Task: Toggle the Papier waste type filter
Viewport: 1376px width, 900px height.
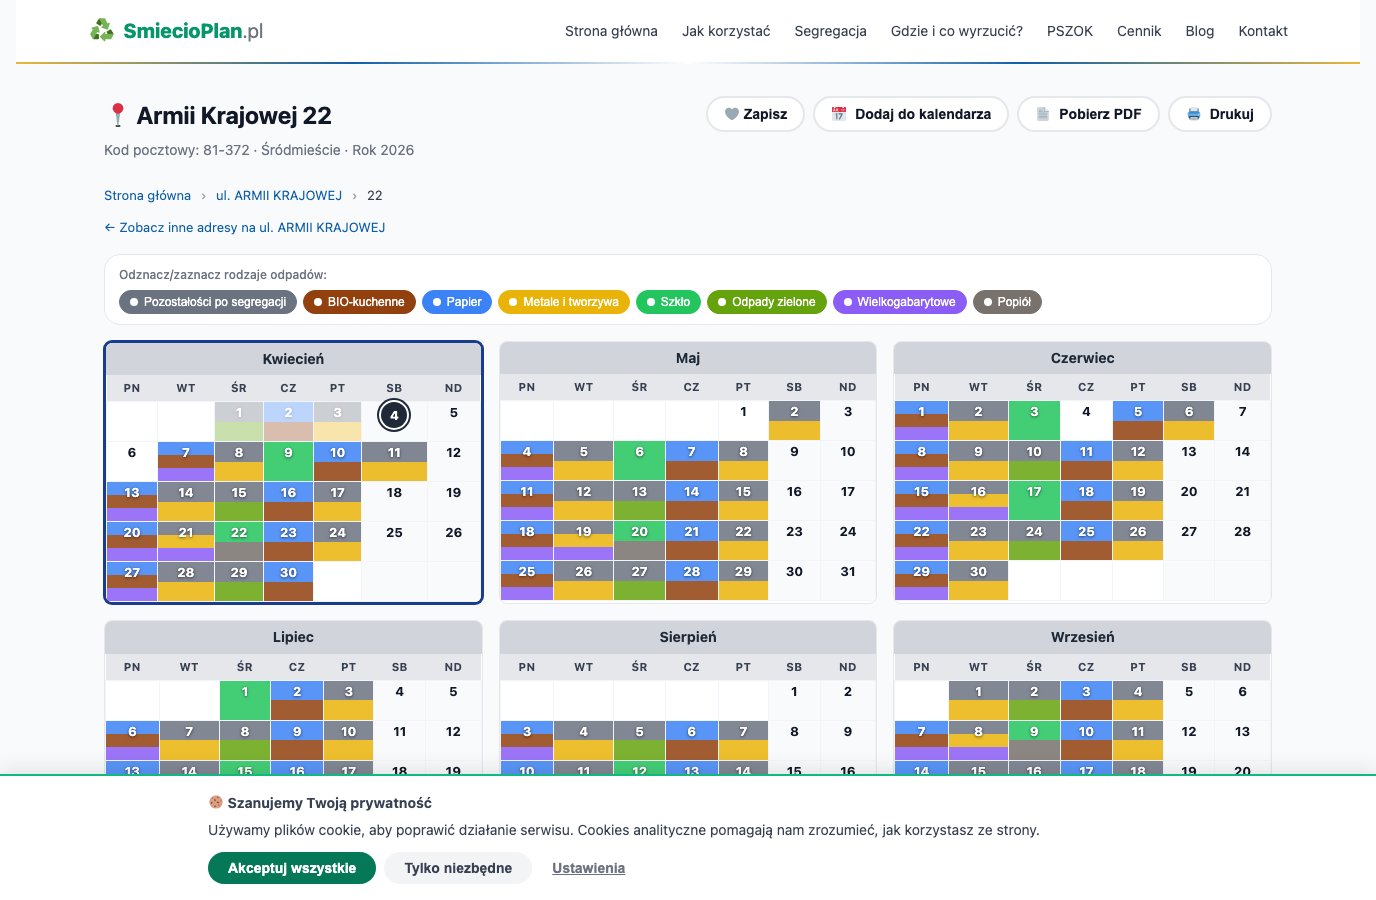Action: [457, 302]
